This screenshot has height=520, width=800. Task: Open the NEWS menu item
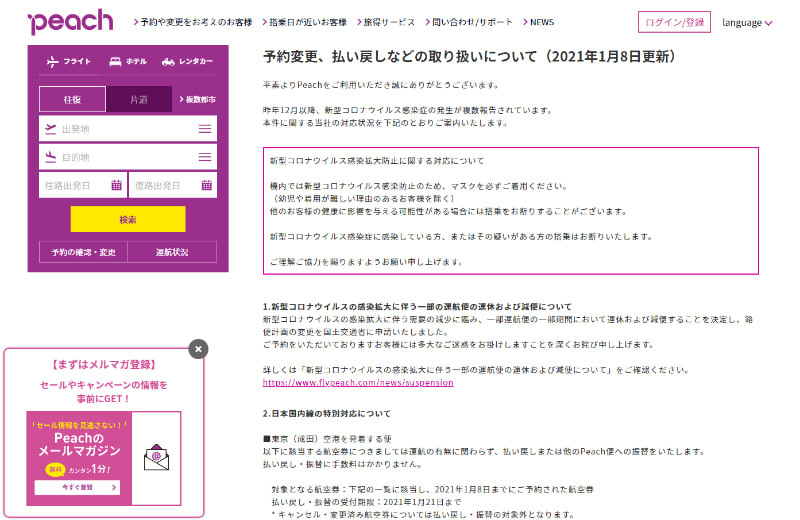point(538,22)
